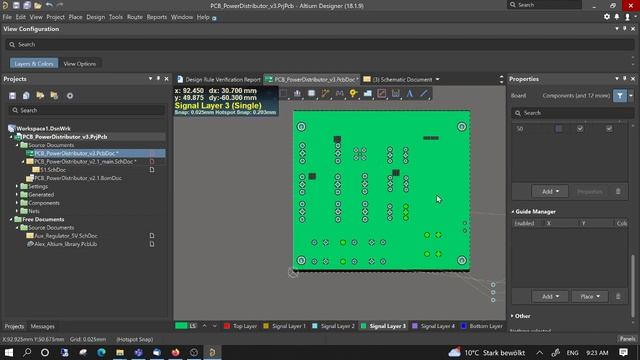Click the undo arrow in title bar
The height and width of the screenshot is (360, 640).
pos(49,5)
